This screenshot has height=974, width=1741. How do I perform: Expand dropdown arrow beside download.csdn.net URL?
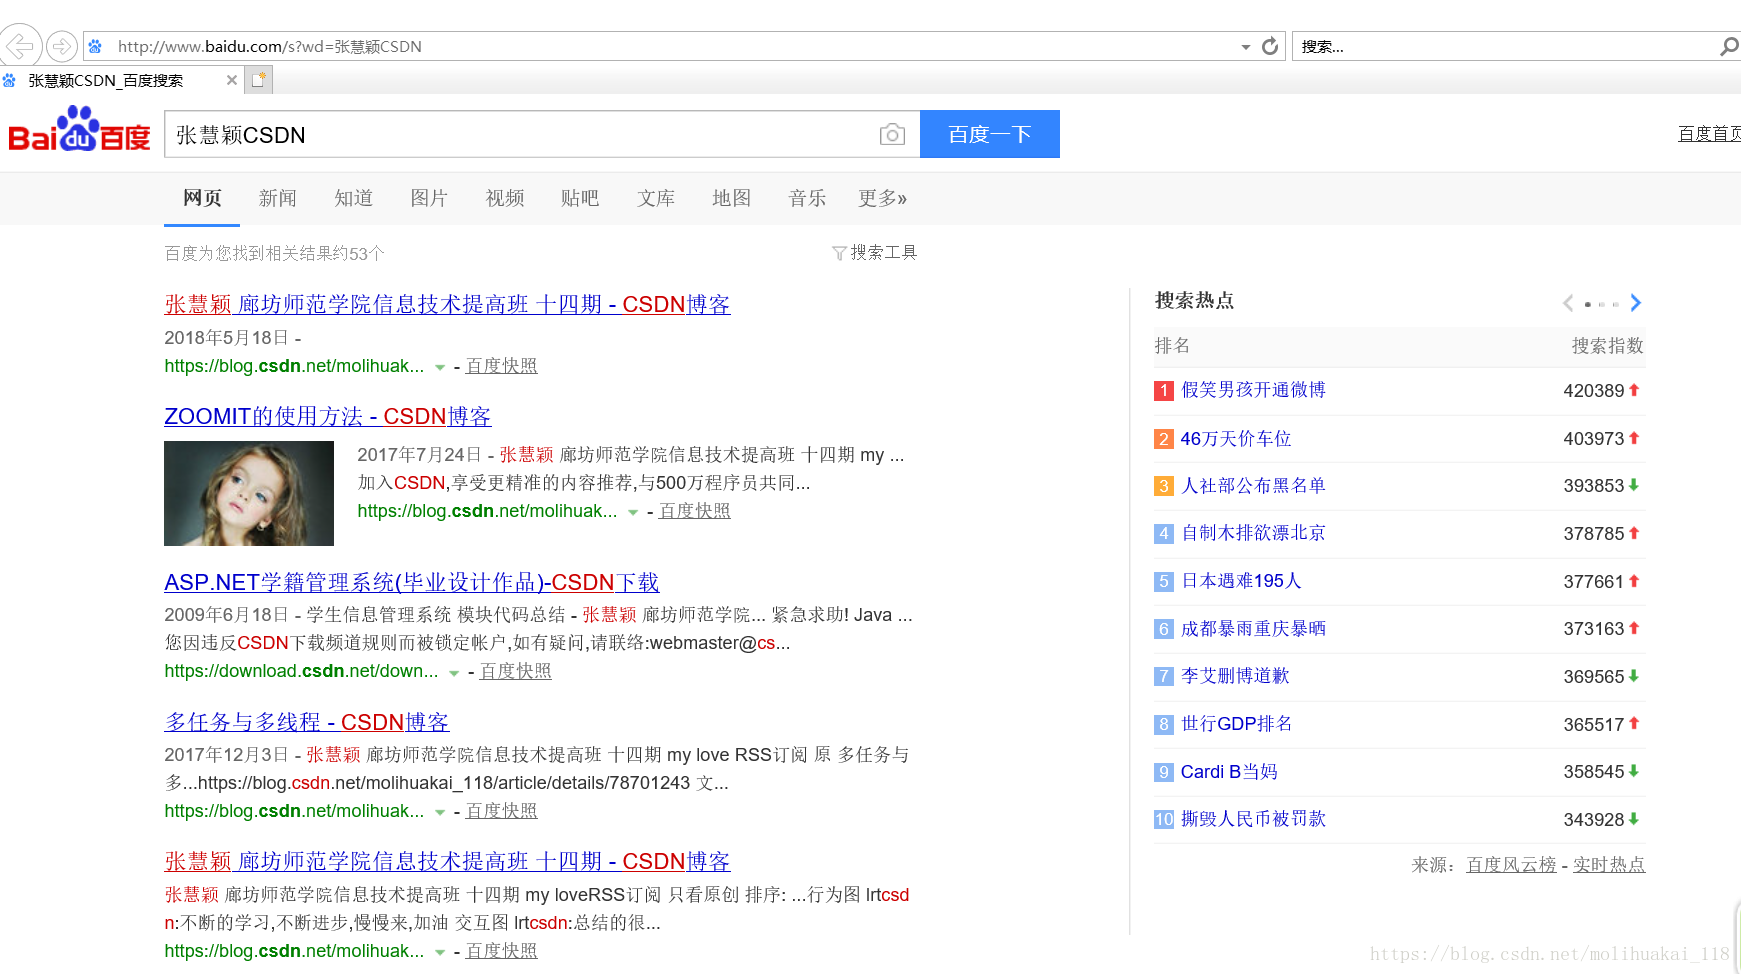coord(454,672)
